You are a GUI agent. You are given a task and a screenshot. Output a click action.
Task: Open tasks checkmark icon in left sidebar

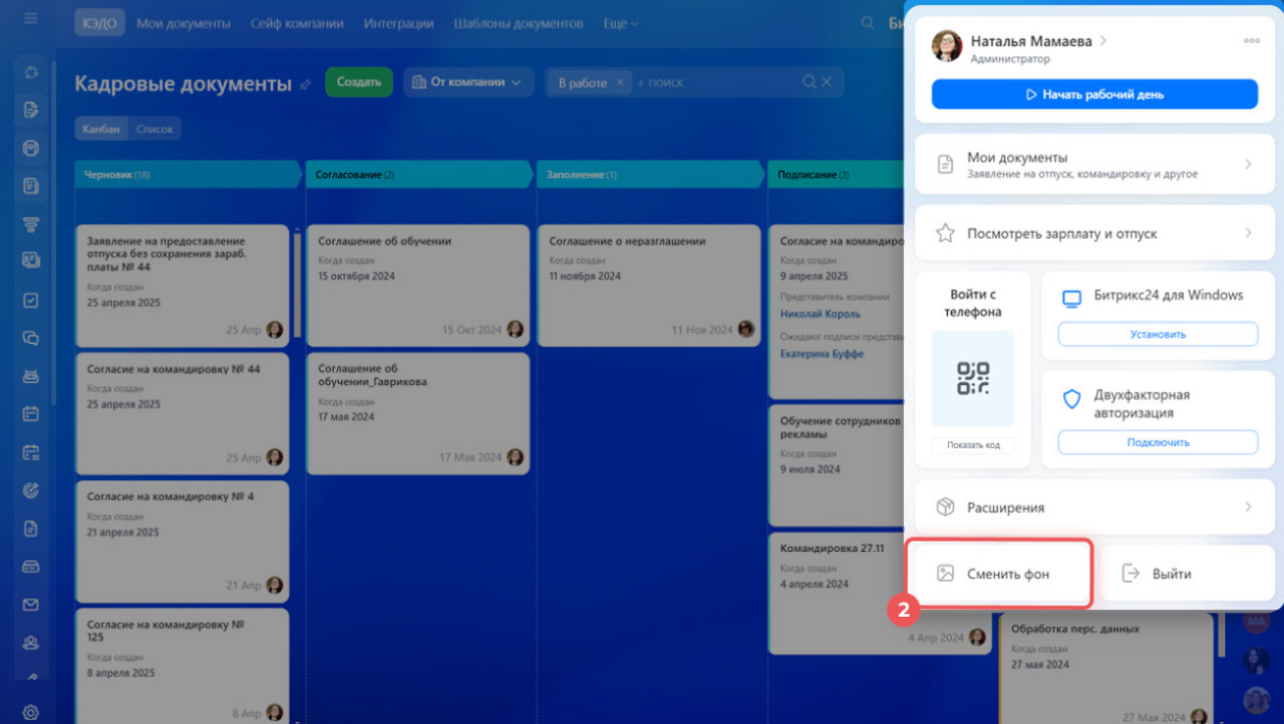click(31, 300)
